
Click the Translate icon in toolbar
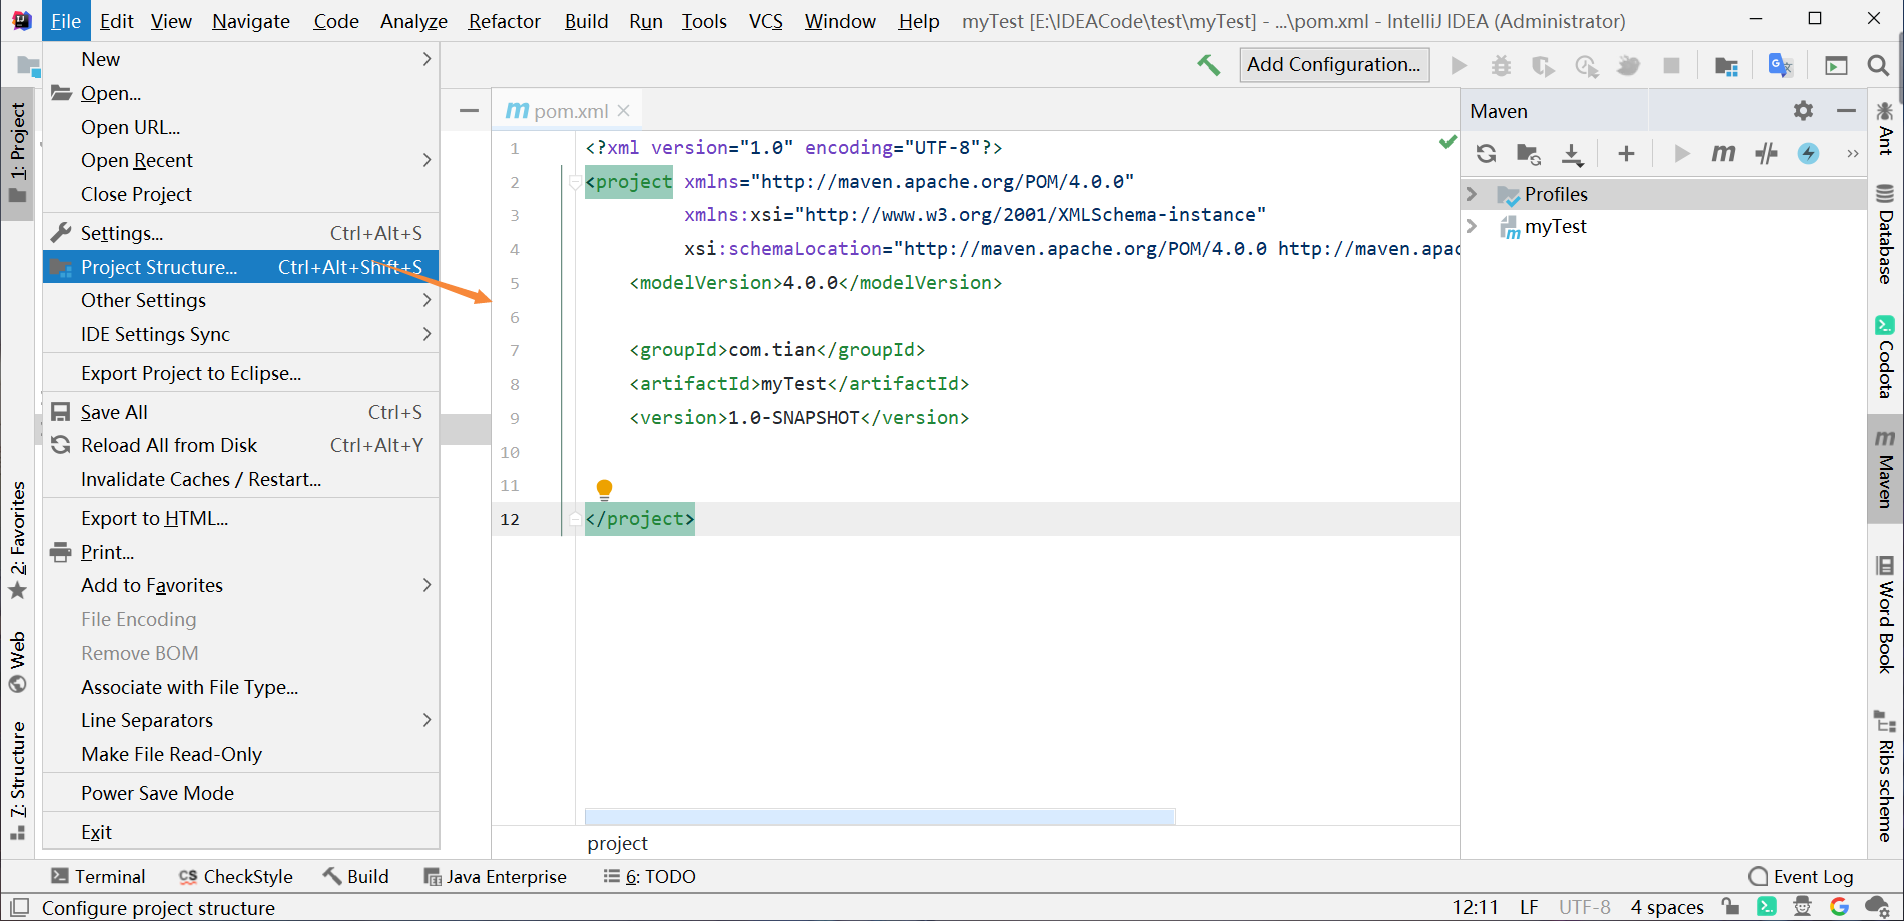tap(1781, 65)
